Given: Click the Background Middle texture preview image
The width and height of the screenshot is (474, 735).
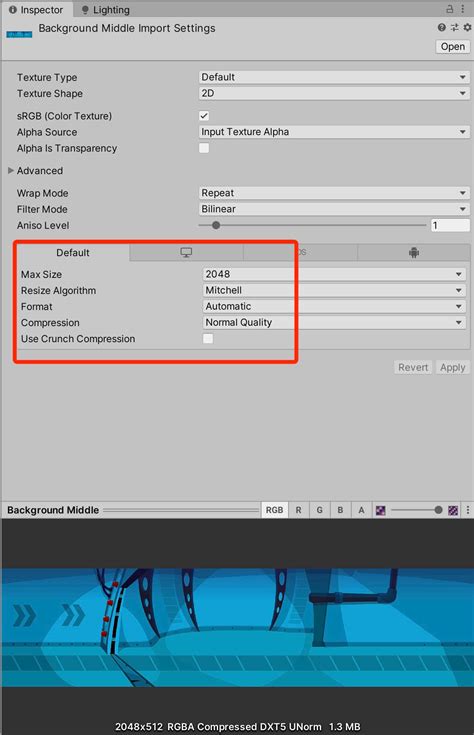Looking at the screenshot, I should pos(237,627).
